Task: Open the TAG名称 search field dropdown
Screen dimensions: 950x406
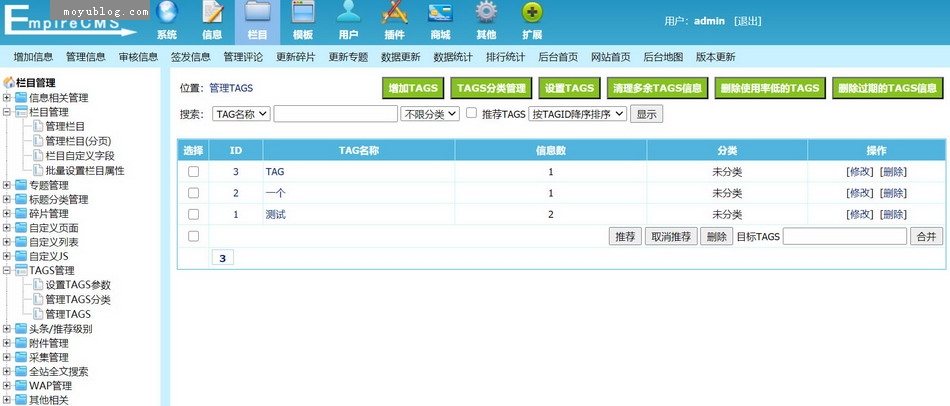Action: (241, 114)
